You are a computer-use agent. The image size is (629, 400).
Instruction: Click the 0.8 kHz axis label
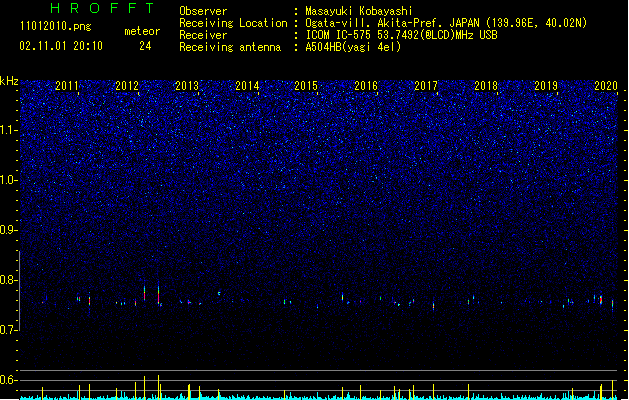click(x=9, y=280)
